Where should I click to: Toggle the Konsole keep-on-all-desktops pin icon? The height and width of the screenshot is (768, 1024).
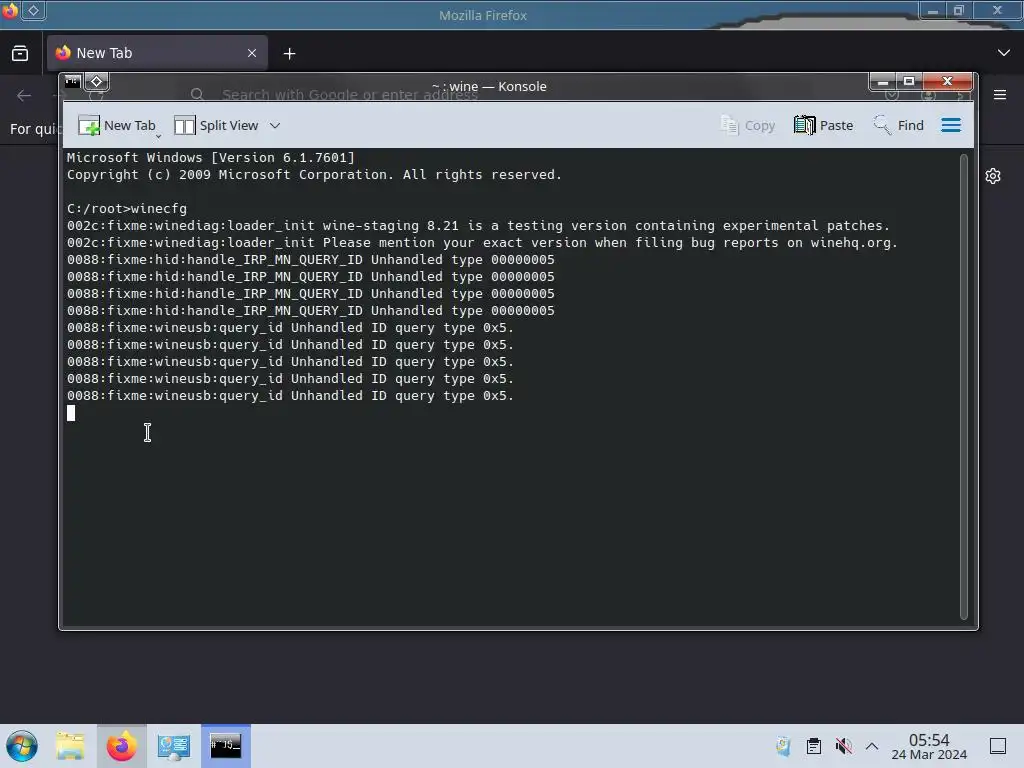click(97, 82)
